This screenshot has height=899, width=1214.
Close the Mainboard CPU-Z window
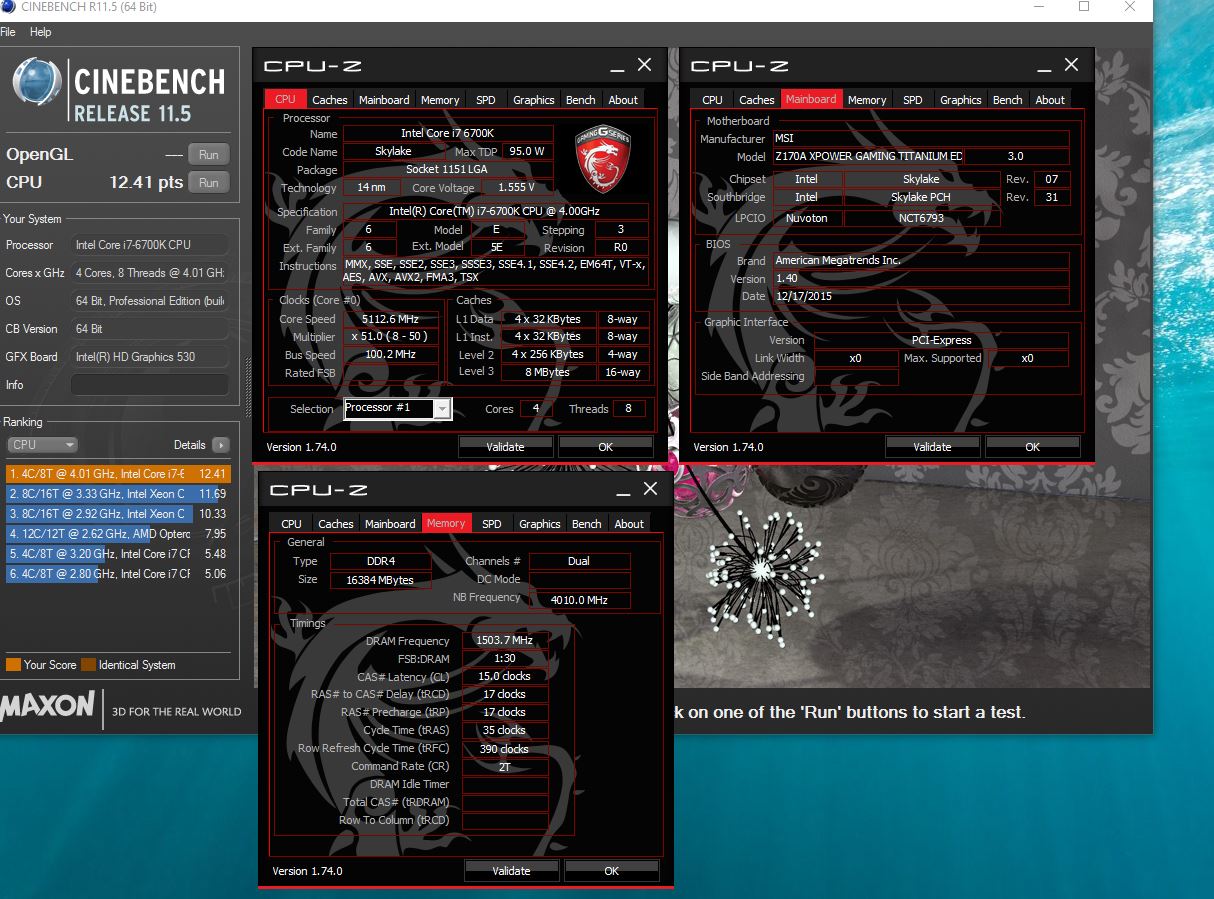point(1071,65)
